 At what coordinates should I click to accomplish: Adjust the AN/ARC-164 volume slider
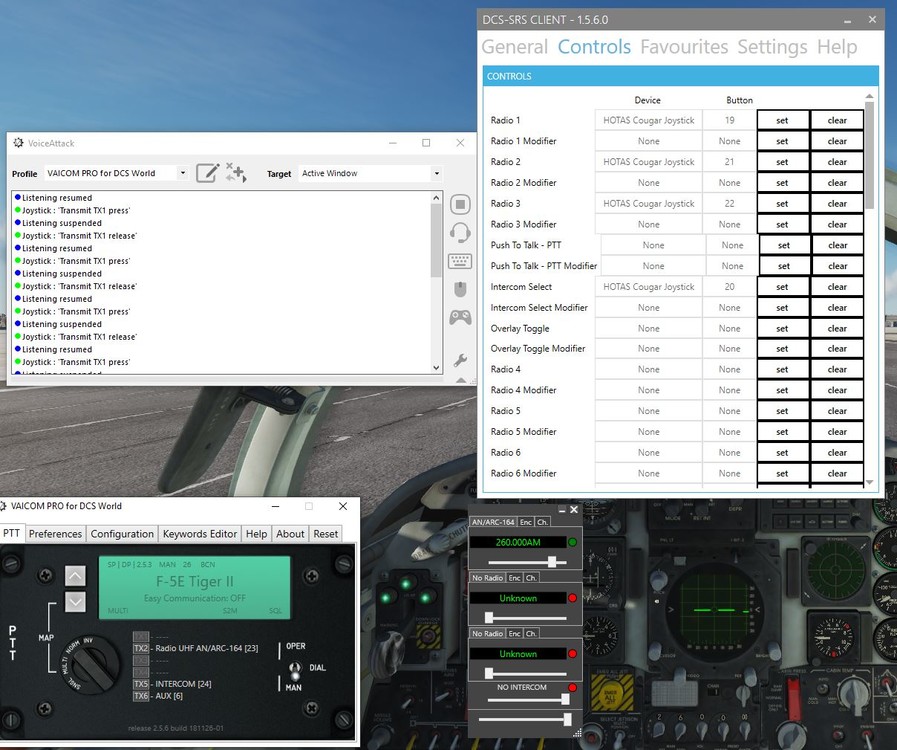click(x=552, y=562)
